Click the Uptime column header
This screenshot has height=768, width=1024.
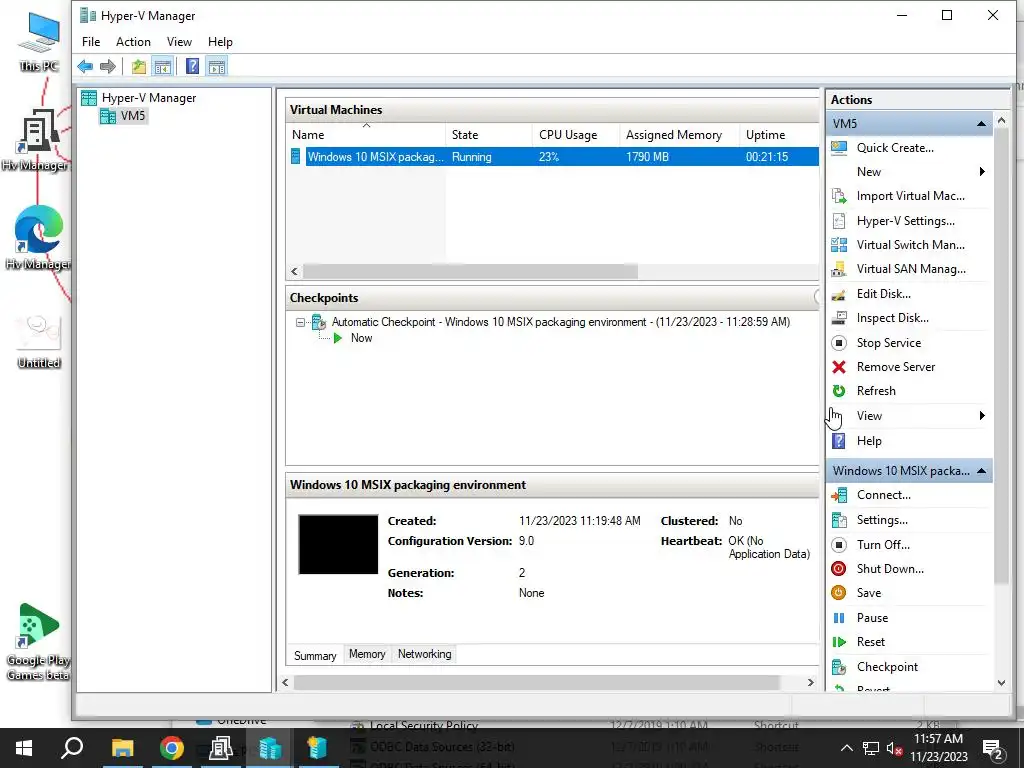(x=778, y=135)
